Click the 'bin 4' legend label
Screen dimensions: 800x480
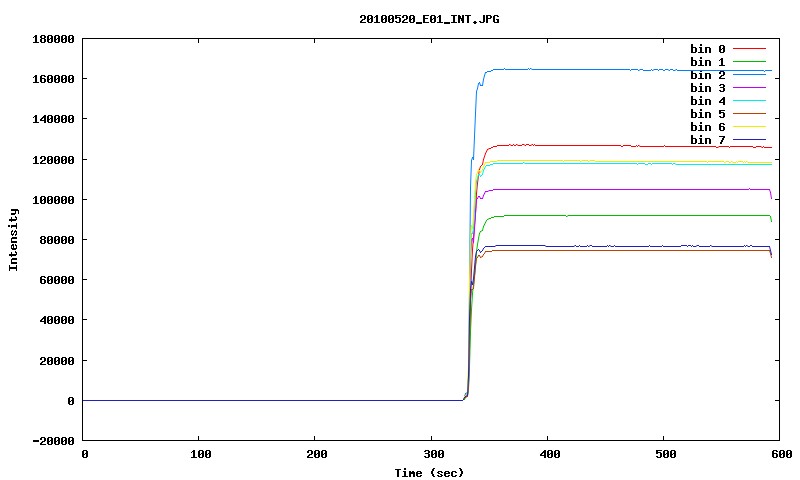(x=707, y=101)
